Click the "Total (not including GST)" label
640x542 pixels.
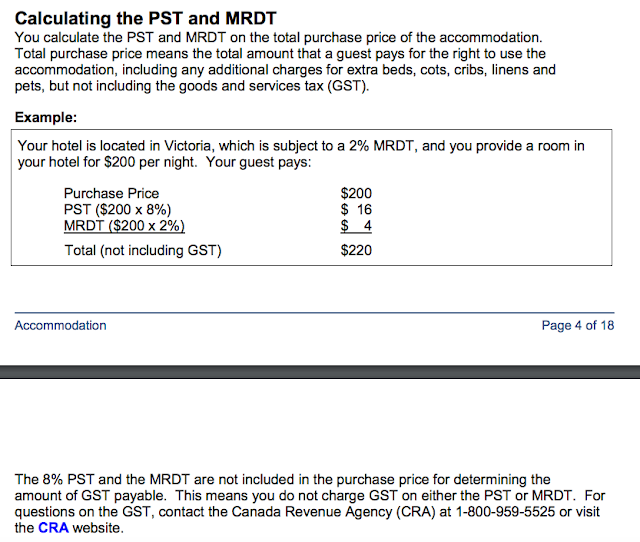pos(143,250)
